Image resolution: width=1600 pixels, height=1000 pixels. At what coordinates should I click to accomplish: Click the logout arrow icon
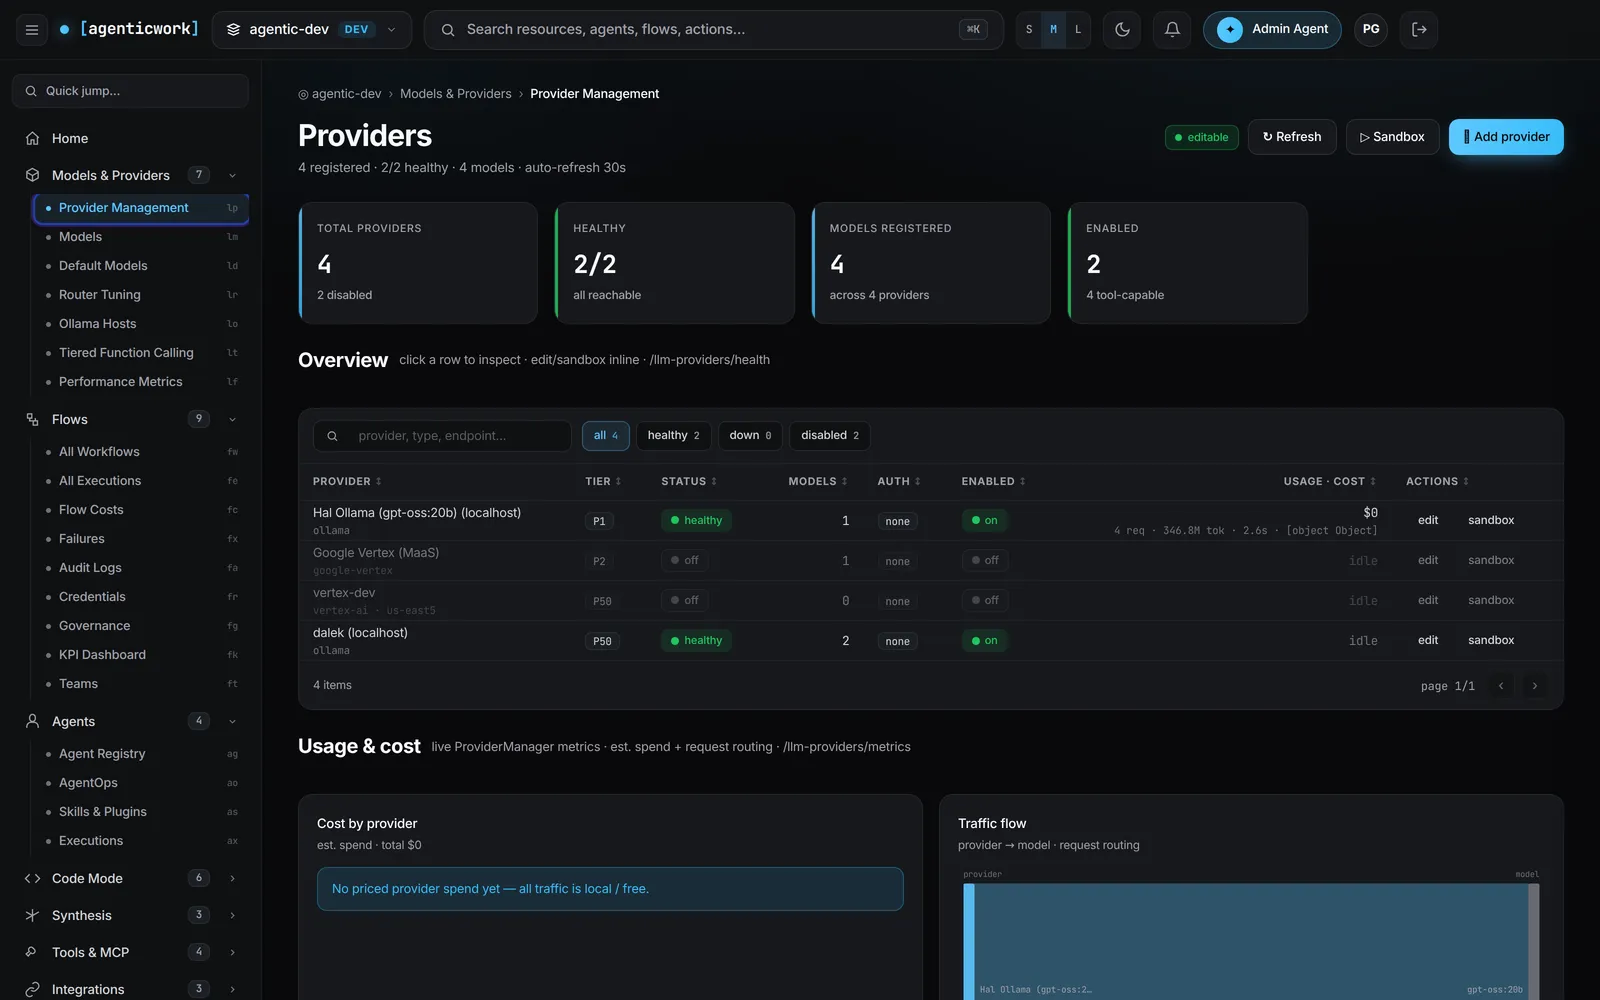point(1419,30)
